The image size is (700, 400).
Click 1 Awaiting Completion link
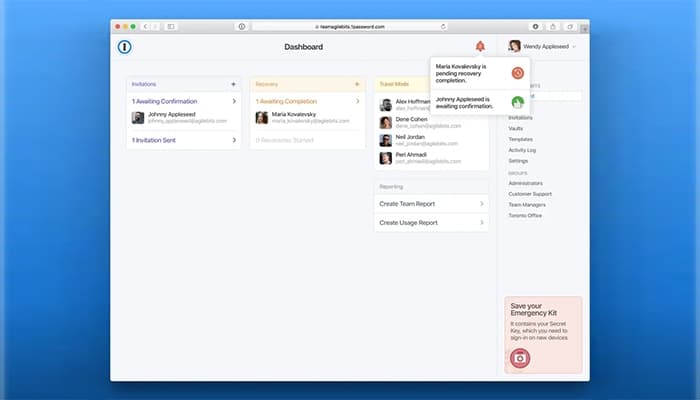tap(286, 101)
